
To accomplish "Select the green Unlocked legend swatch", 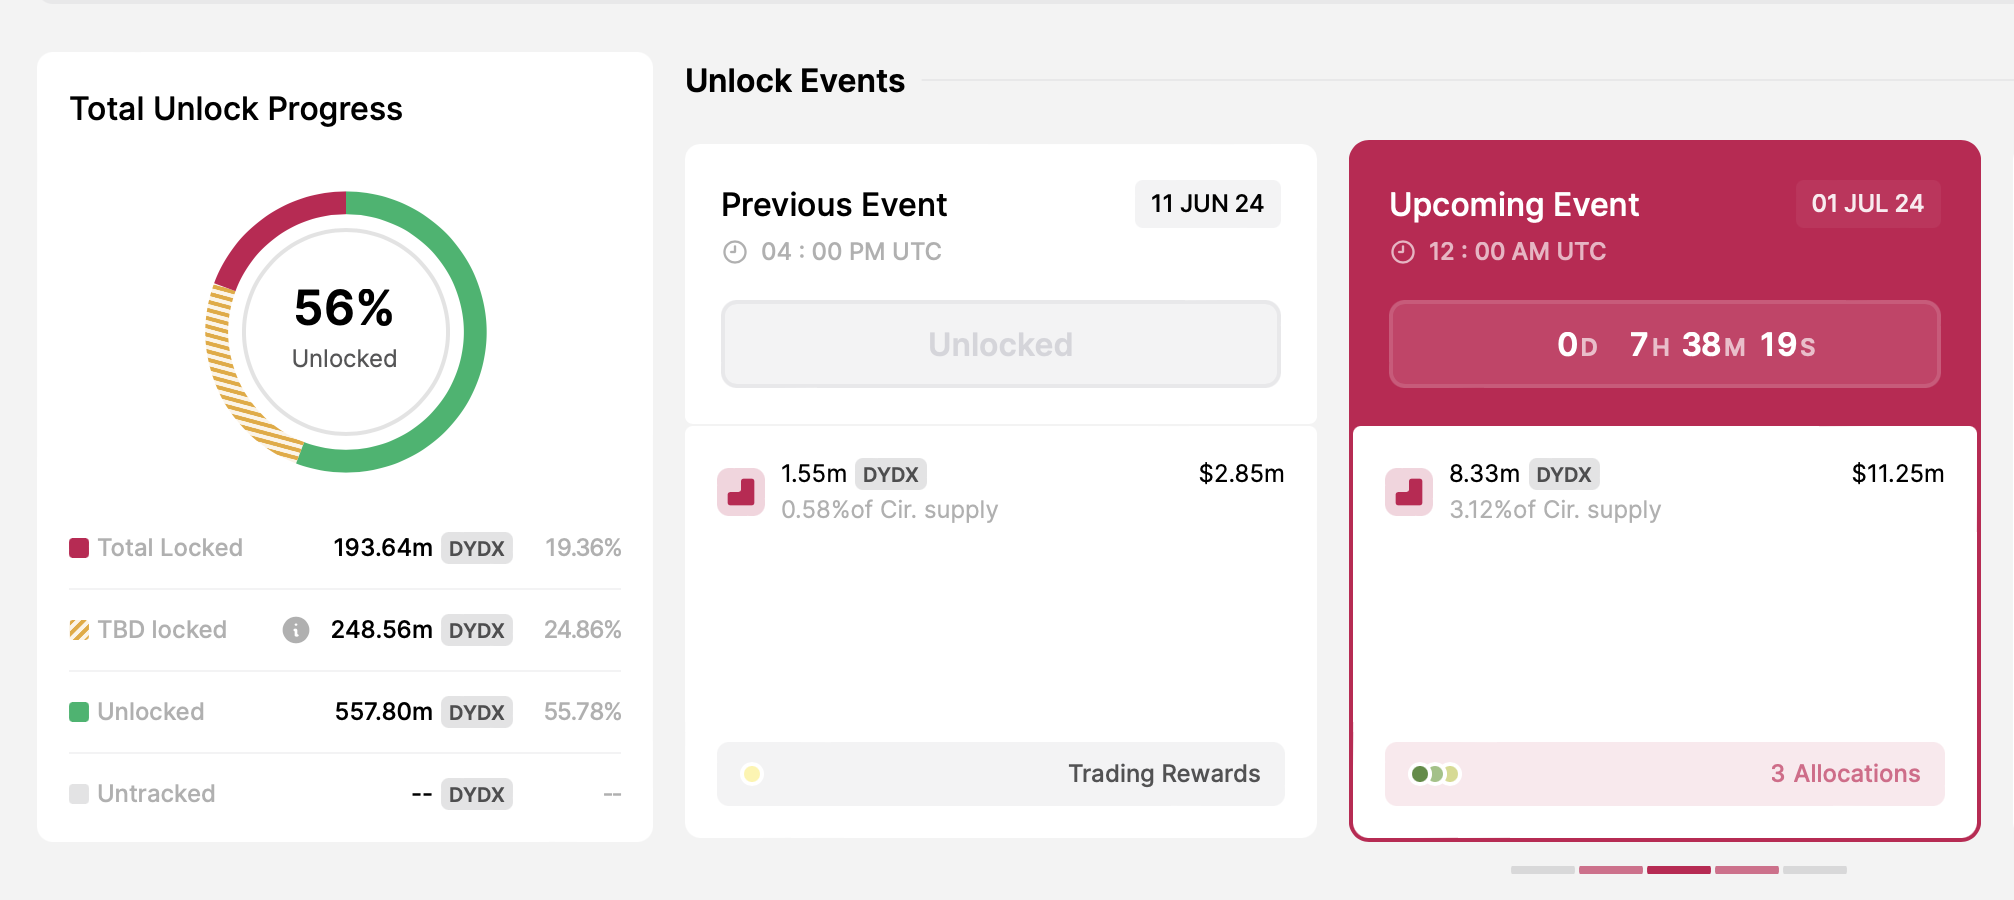I will (x=79, y=712).
